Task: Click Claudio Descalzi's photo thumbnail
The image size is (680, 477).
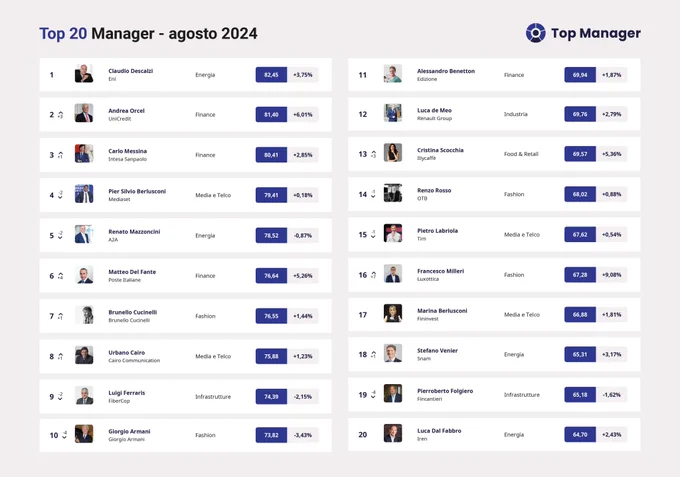Action: (x=84, y=74)
